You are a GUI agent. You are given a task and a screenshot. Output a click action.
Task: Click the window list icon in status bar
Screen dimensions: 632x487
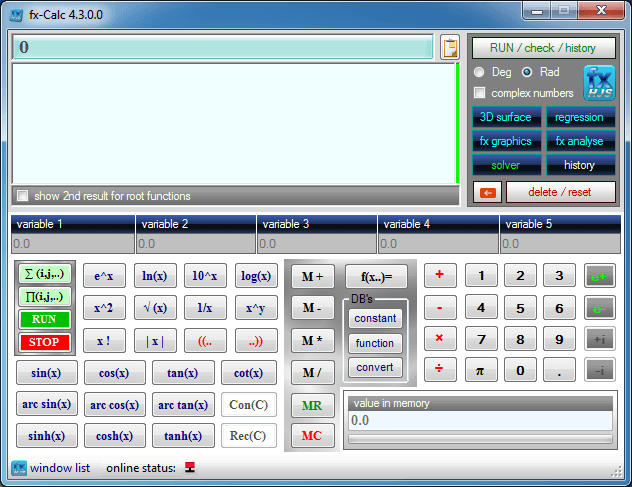pyautogui.click(x=19, y=468)
